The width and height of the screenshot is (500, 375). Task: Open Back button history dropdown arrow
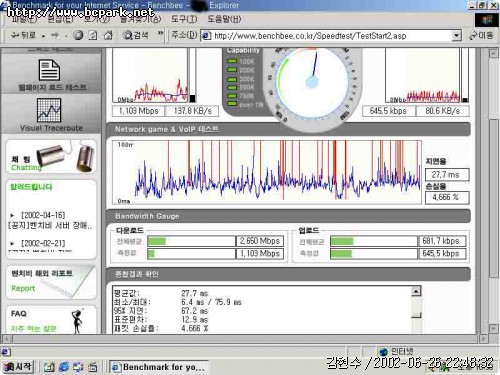[x=43, y=36]
